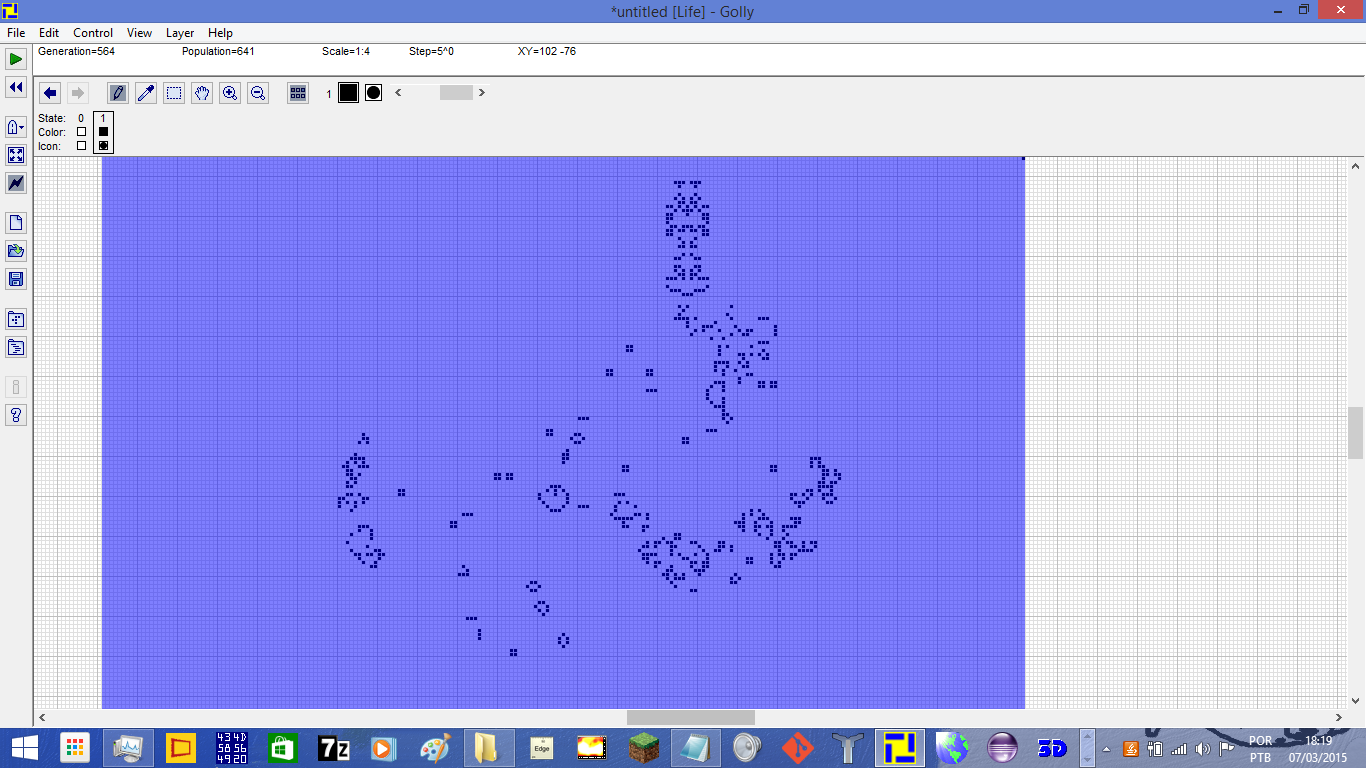Click the right arrow of the state scroller
Screen dimensions: 1366x768
click(x=482, y=93)
